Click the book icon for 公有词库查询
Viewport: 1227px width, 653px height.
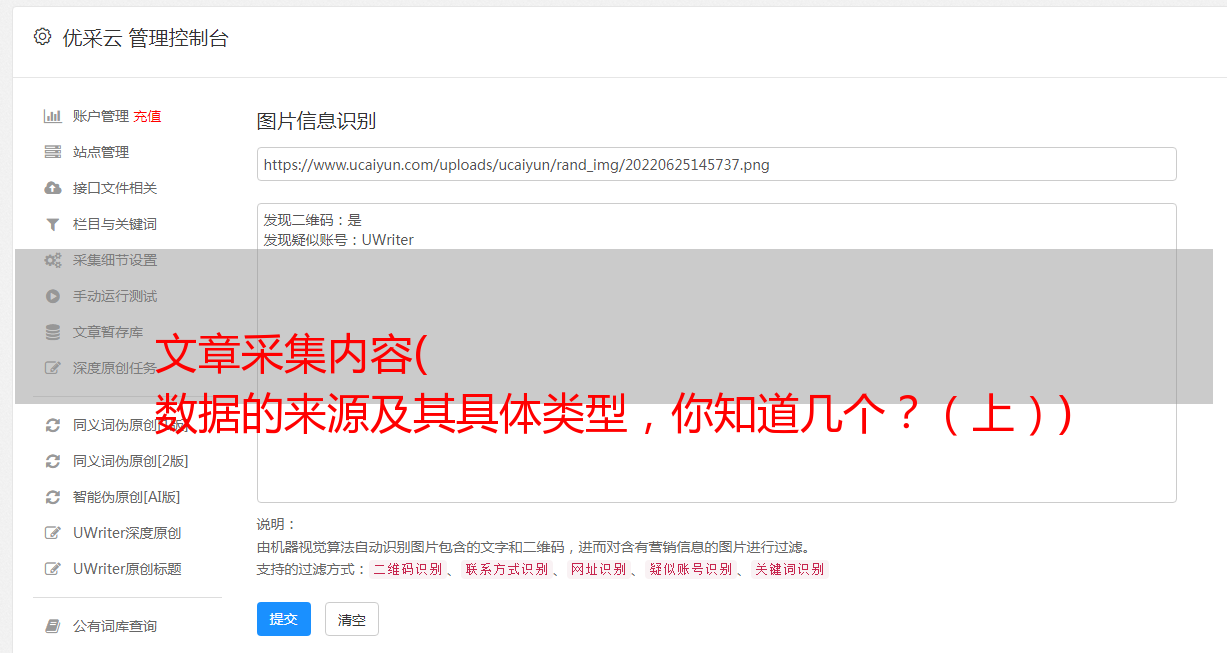tap(53, 626)
